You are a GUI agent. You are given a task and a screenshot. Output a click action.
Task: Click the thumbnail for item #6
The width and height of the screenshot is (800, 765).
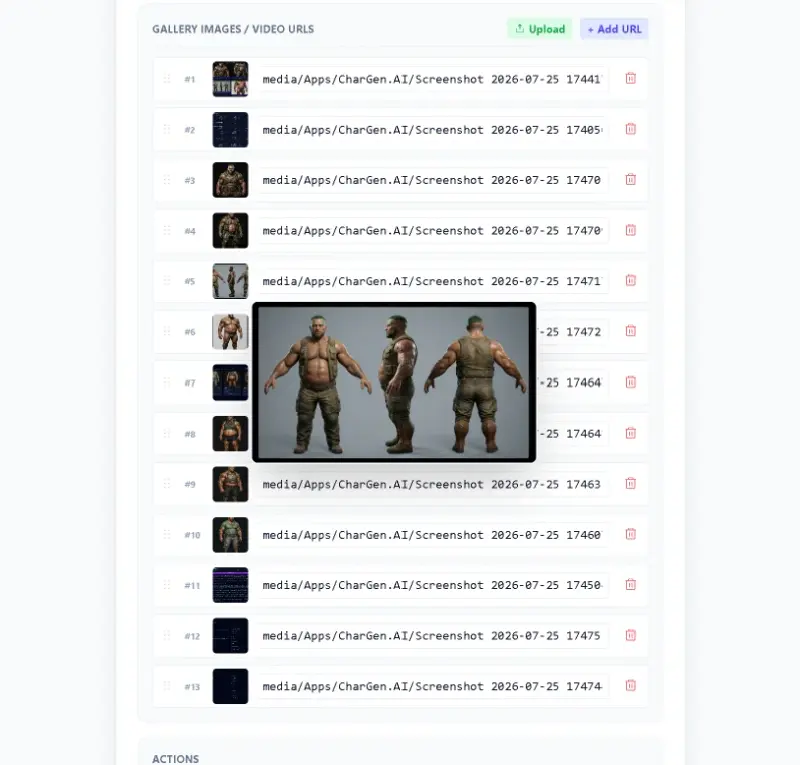point(230,332)
